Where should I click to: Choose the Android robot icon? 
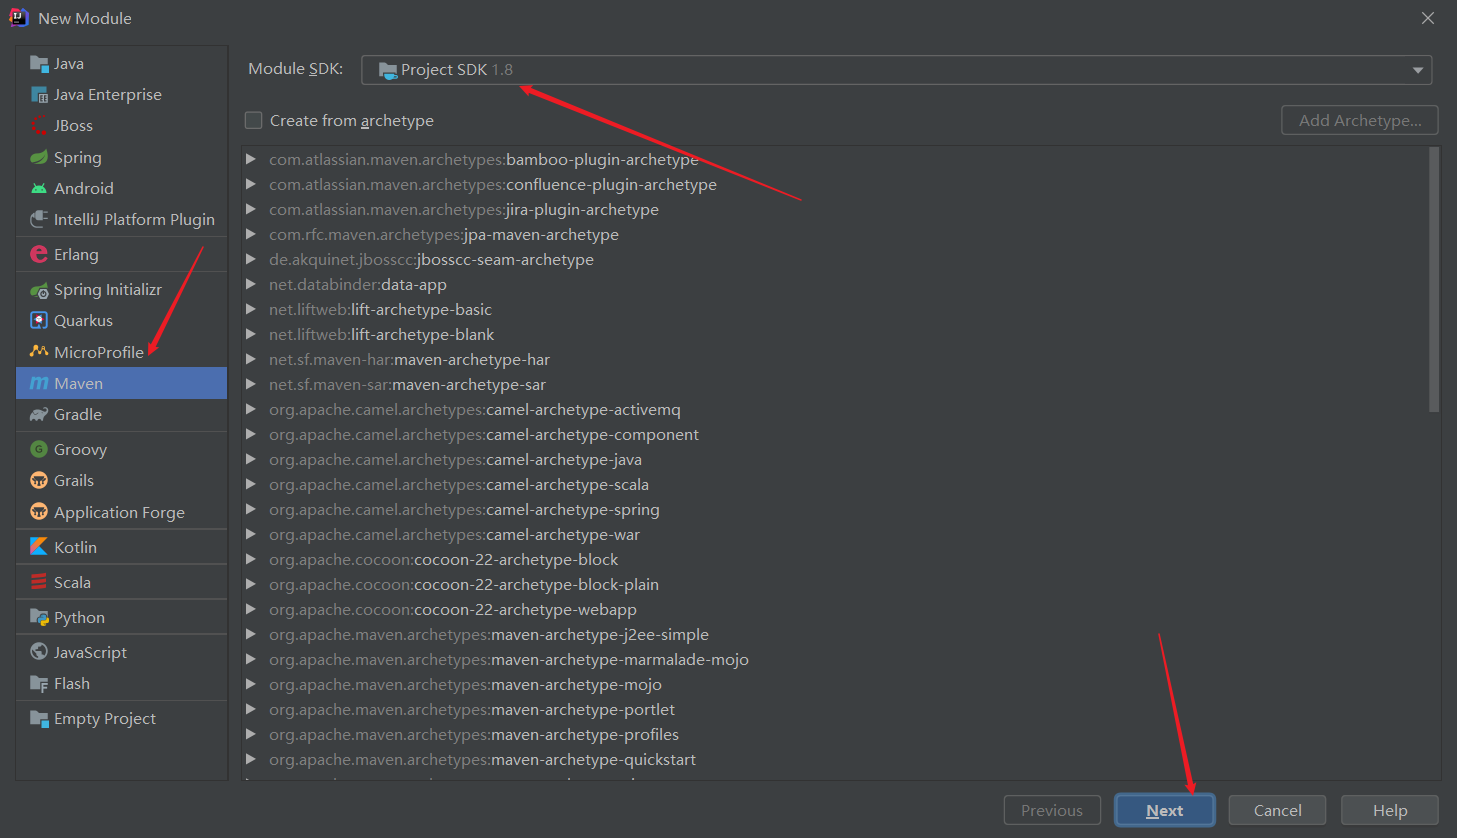tap(39, 188)
